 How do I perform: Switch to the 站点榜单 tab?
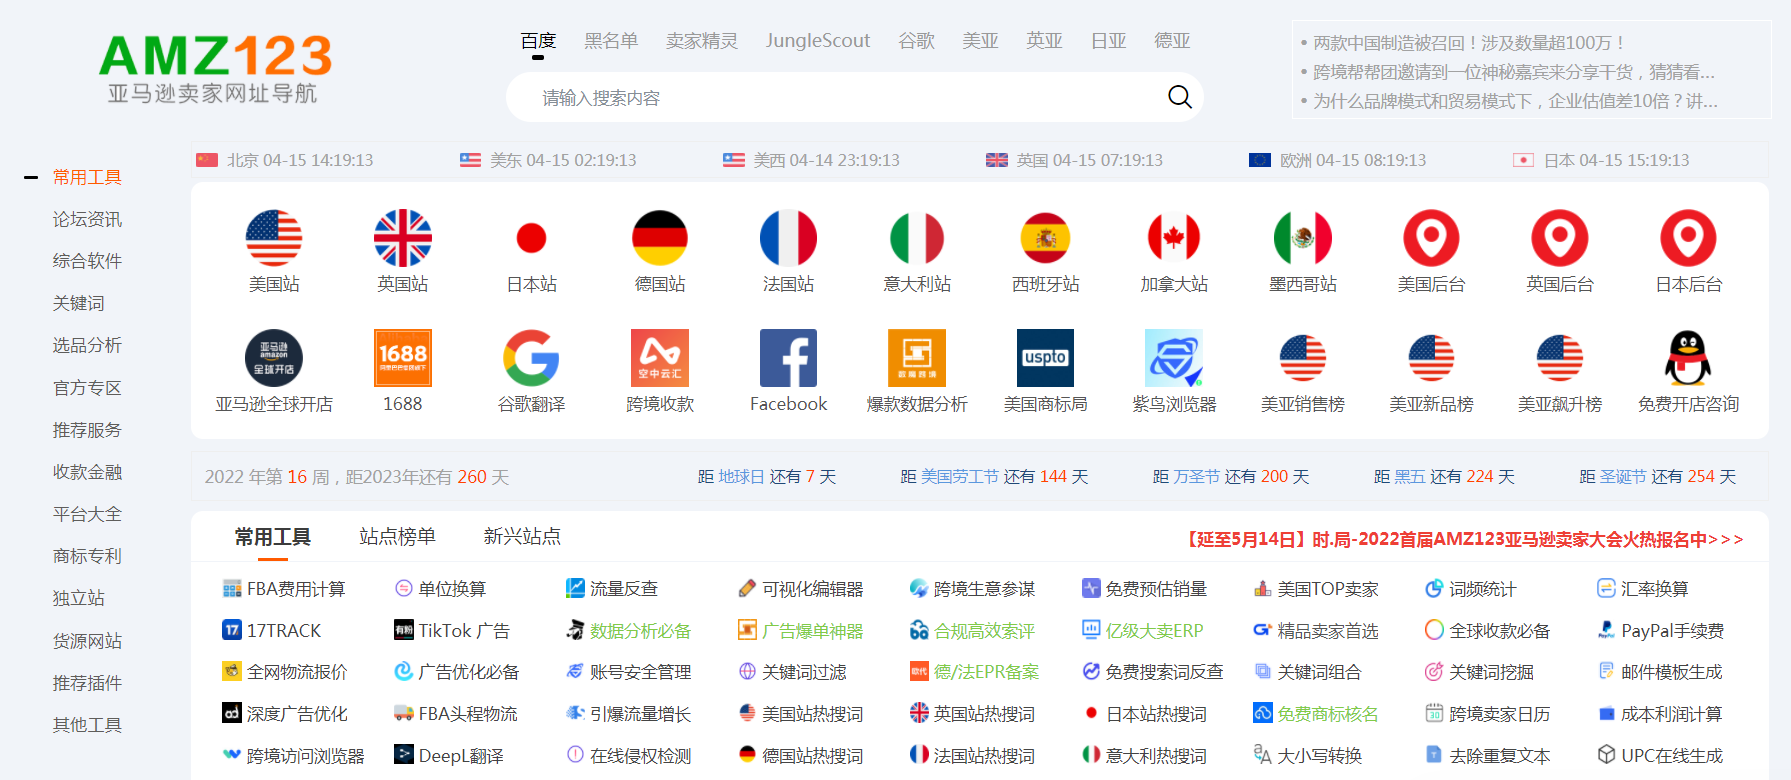pyautogui.click(x=397, y=537)
